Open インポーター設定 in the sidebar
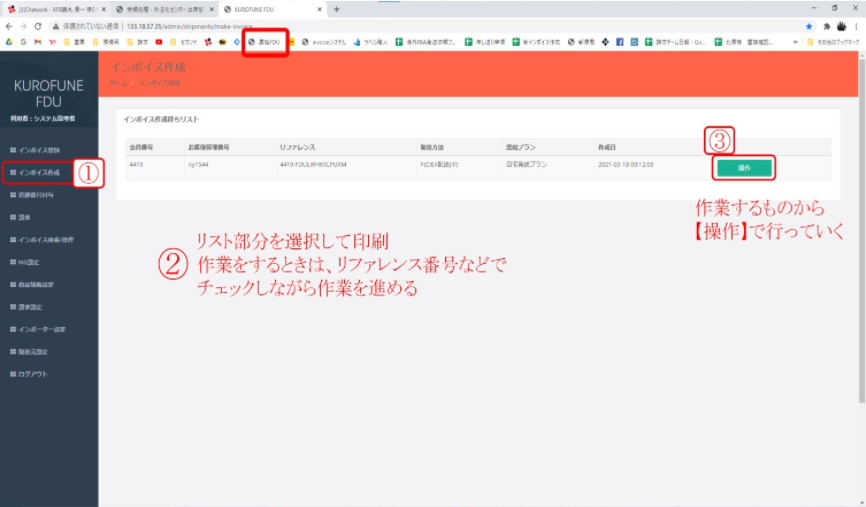866x507 pixels. coord(38,330)
